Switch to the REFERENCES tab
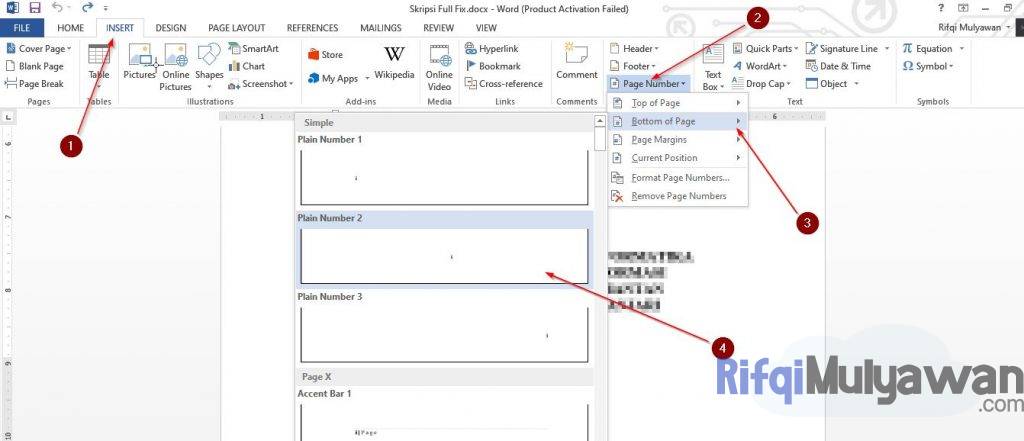Viewport: 1024px width, 441px height. (312, 28)
